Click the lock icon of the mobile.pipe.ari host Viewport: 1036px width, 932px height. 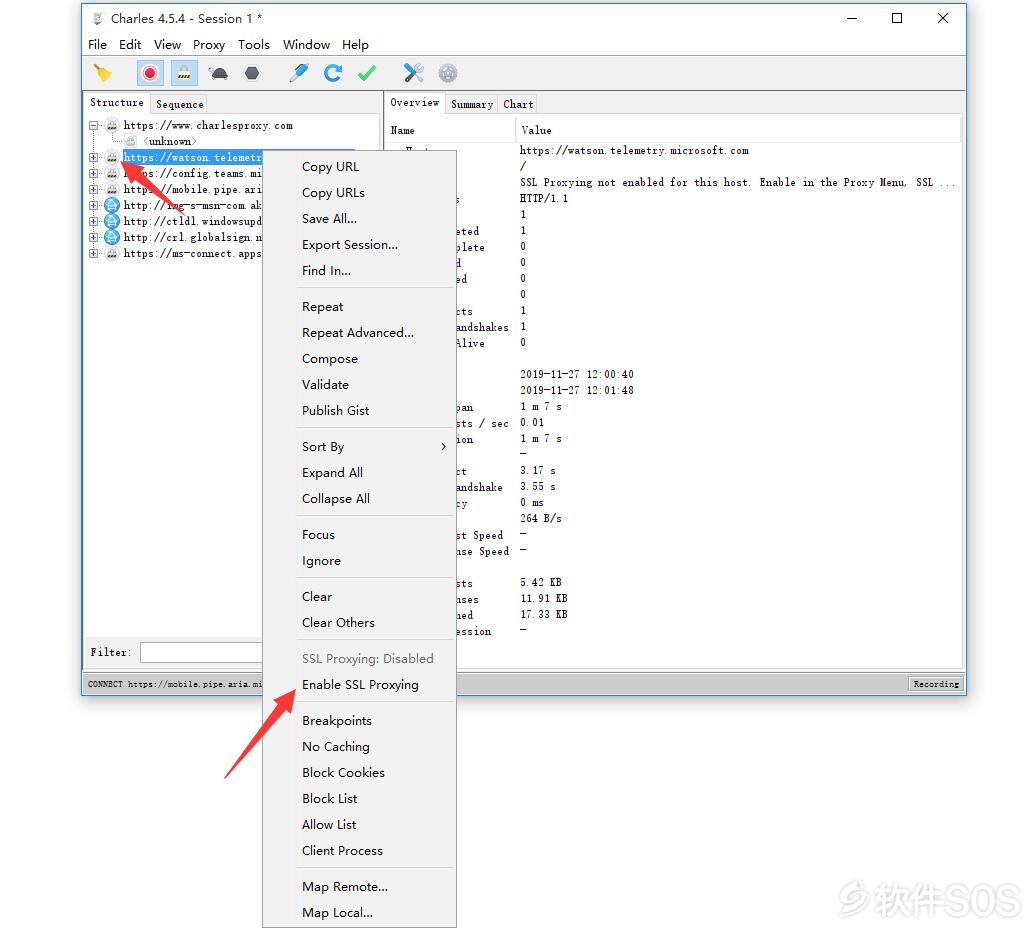pos(112,189)
